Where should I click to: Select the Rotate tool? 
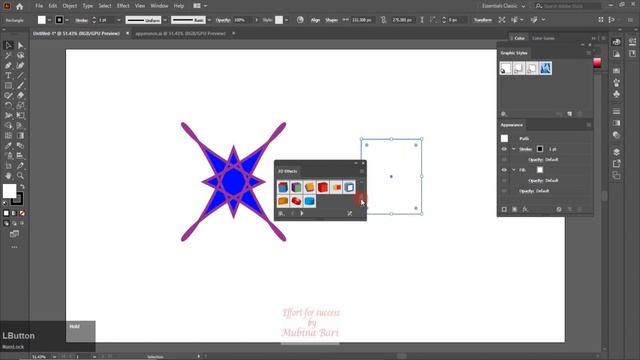8,106
